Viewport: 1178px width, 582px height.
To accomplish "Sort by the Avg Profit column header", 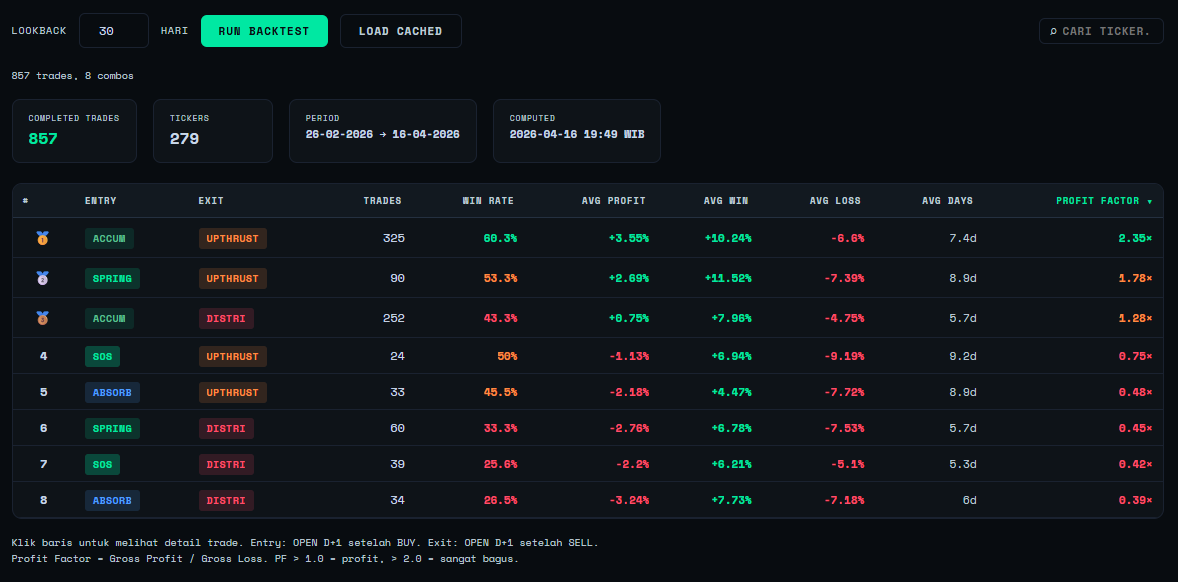I will click(614, 201).
